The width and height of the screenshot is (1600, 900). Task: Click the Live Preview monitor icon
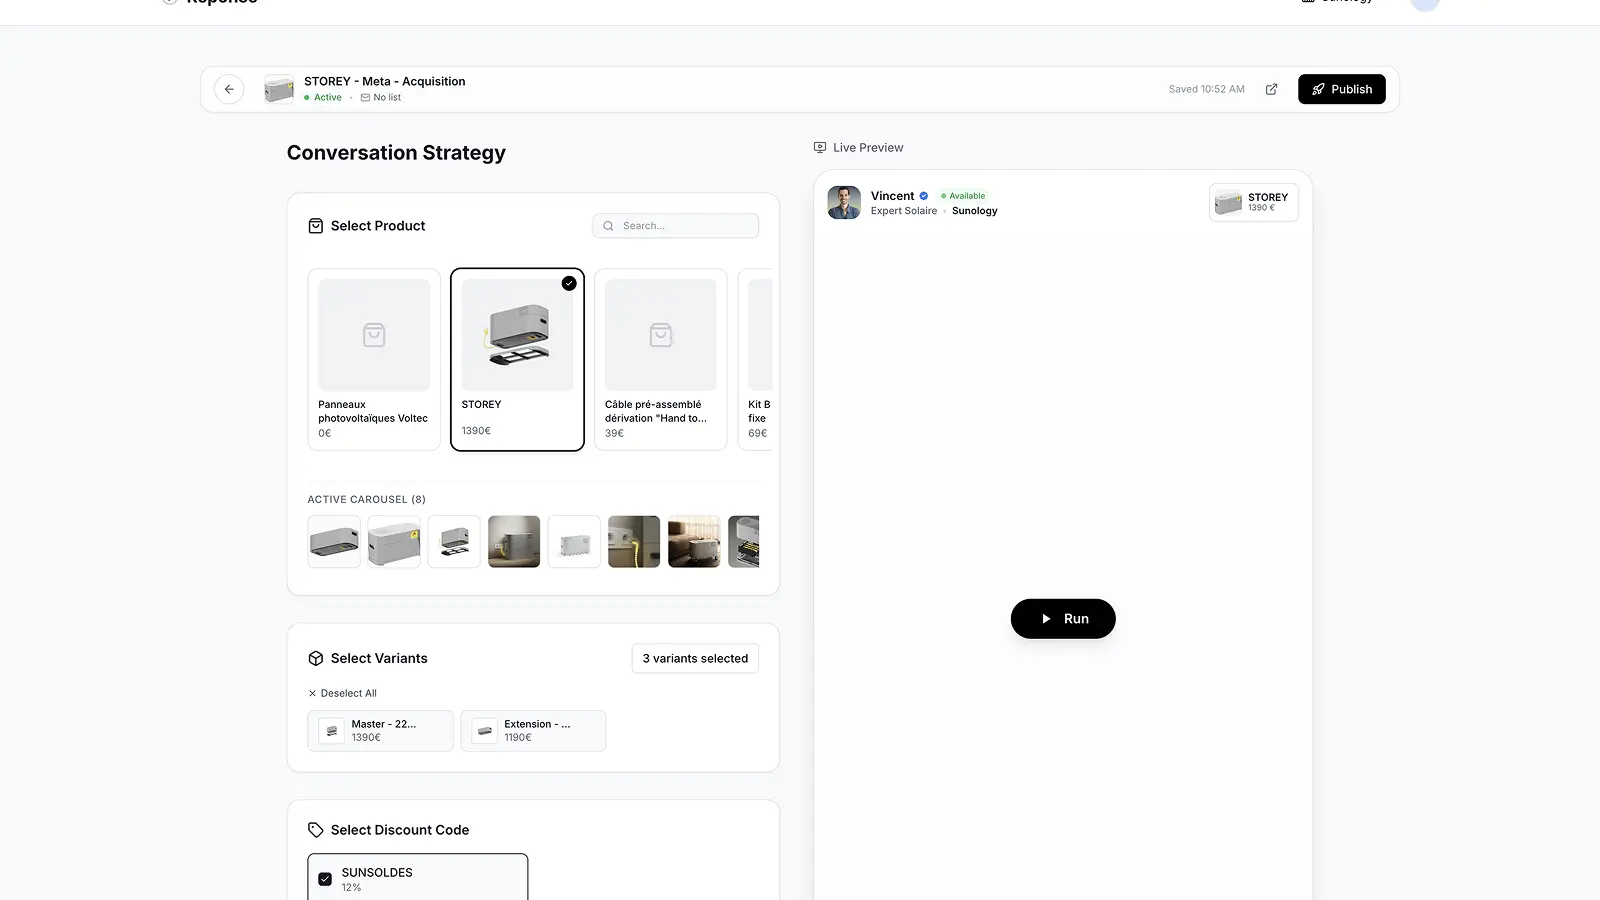tap(820, 148)
